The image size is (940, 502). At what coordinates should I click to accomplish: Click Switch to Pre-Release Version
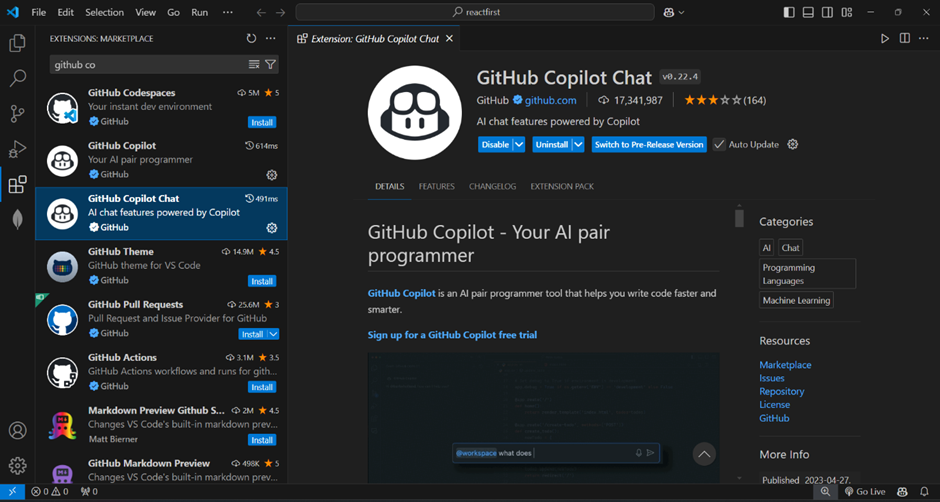click(649, 145)
